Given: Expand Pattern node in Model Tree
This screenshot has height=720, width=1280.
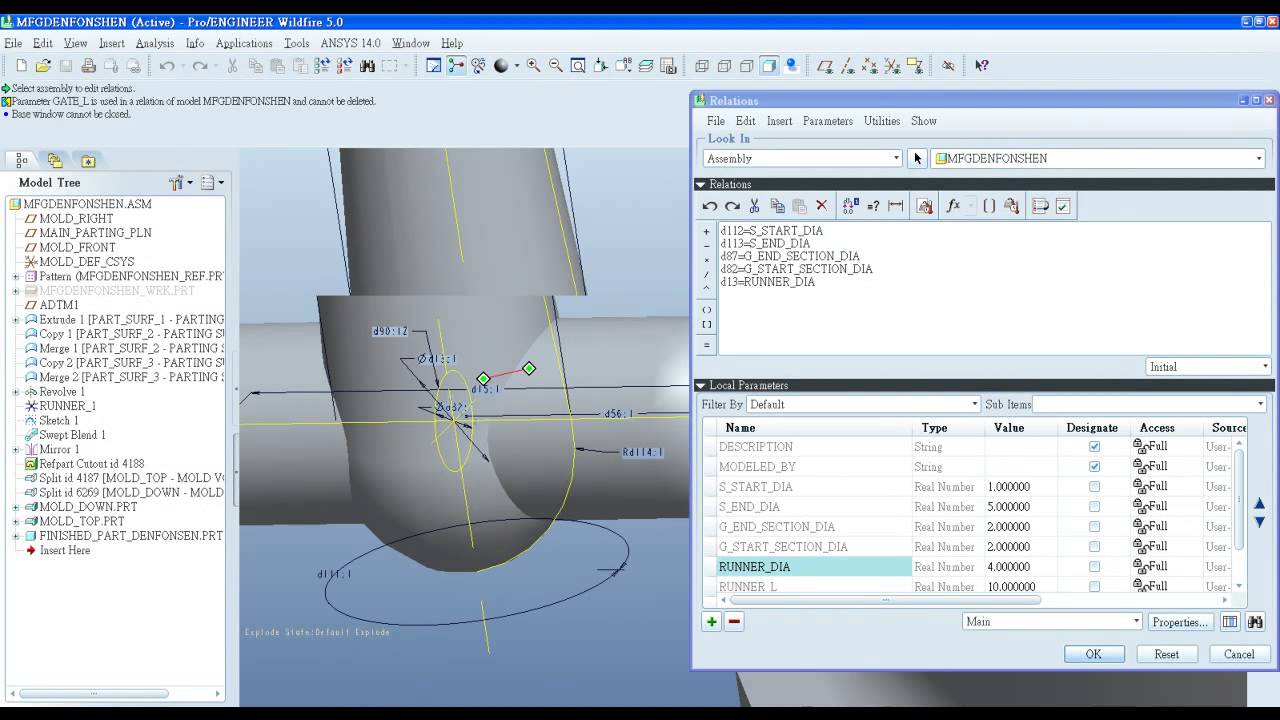Looking at the screenshot, I should (x=15, y=276).
